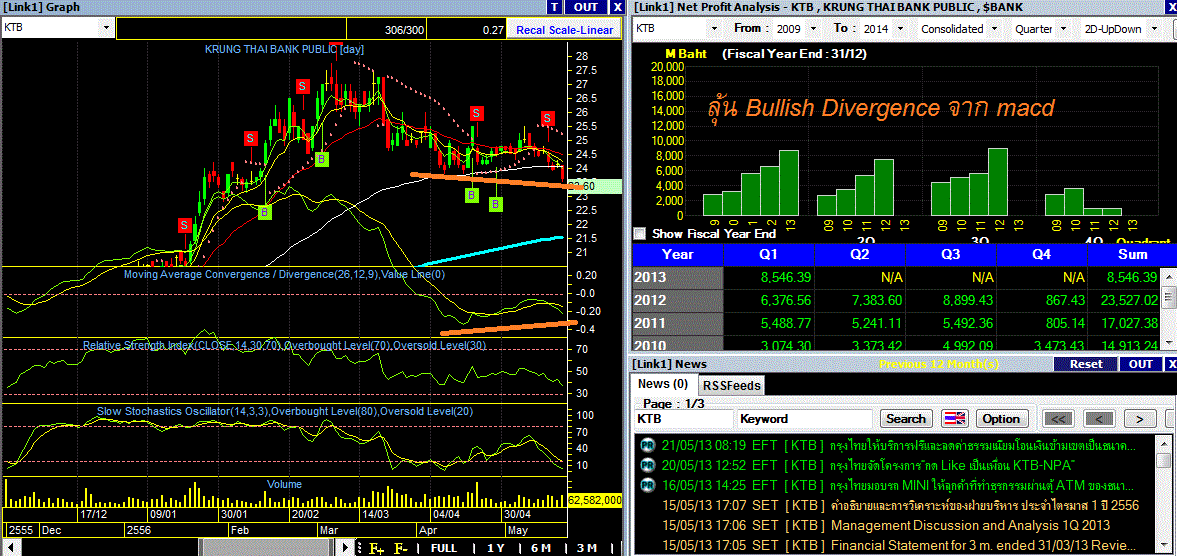Click the Q3 column header
The height and width of the screenshot is (556, 1177).
[951, 254]
